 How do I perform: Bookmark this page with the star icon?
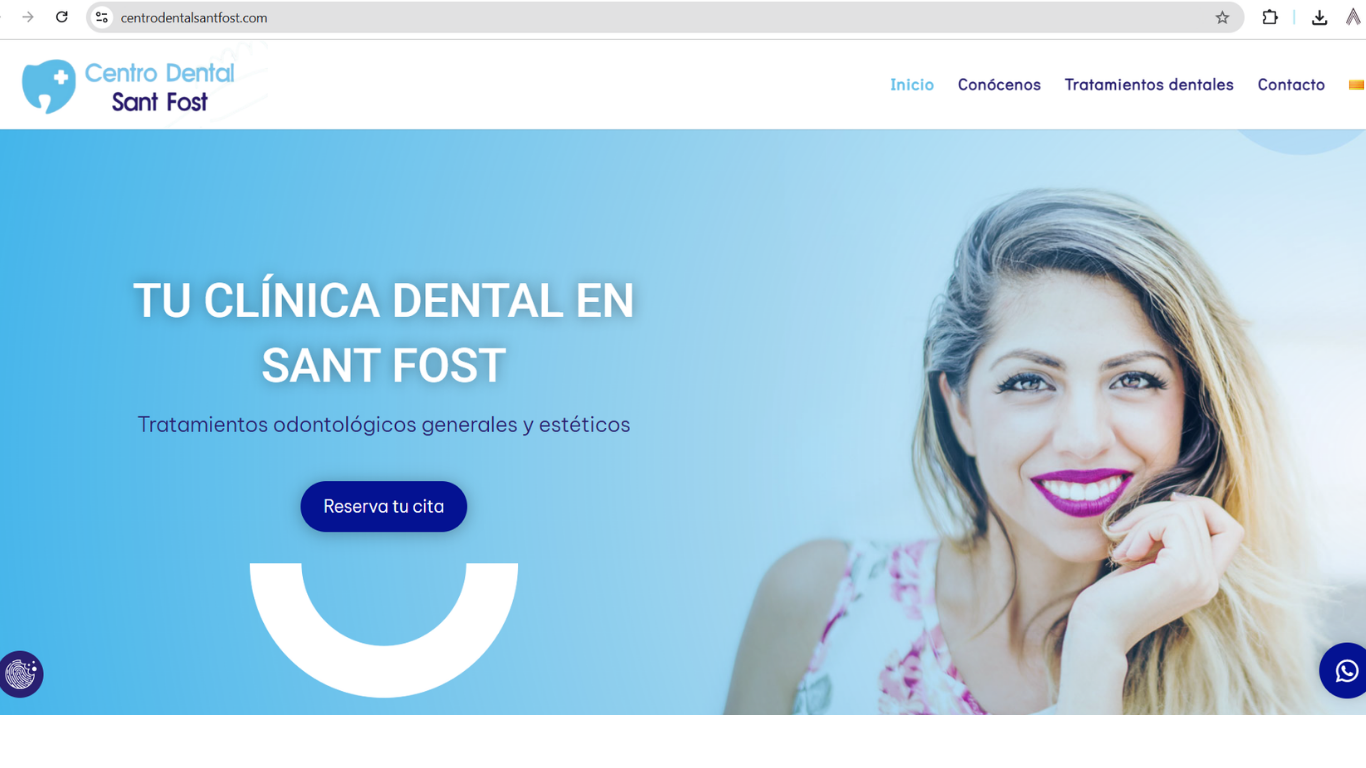(1222, 17)
